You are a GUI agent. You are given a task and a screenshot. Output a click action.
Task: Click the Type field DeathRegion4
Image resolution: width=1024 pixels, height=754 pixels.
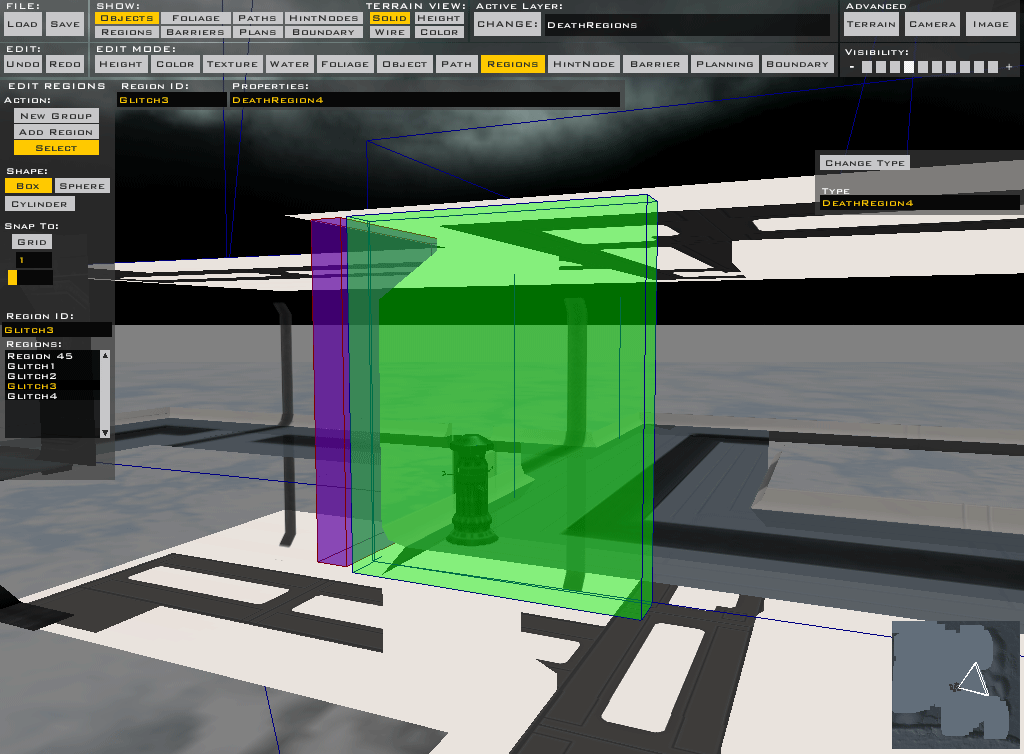point(919,203)
